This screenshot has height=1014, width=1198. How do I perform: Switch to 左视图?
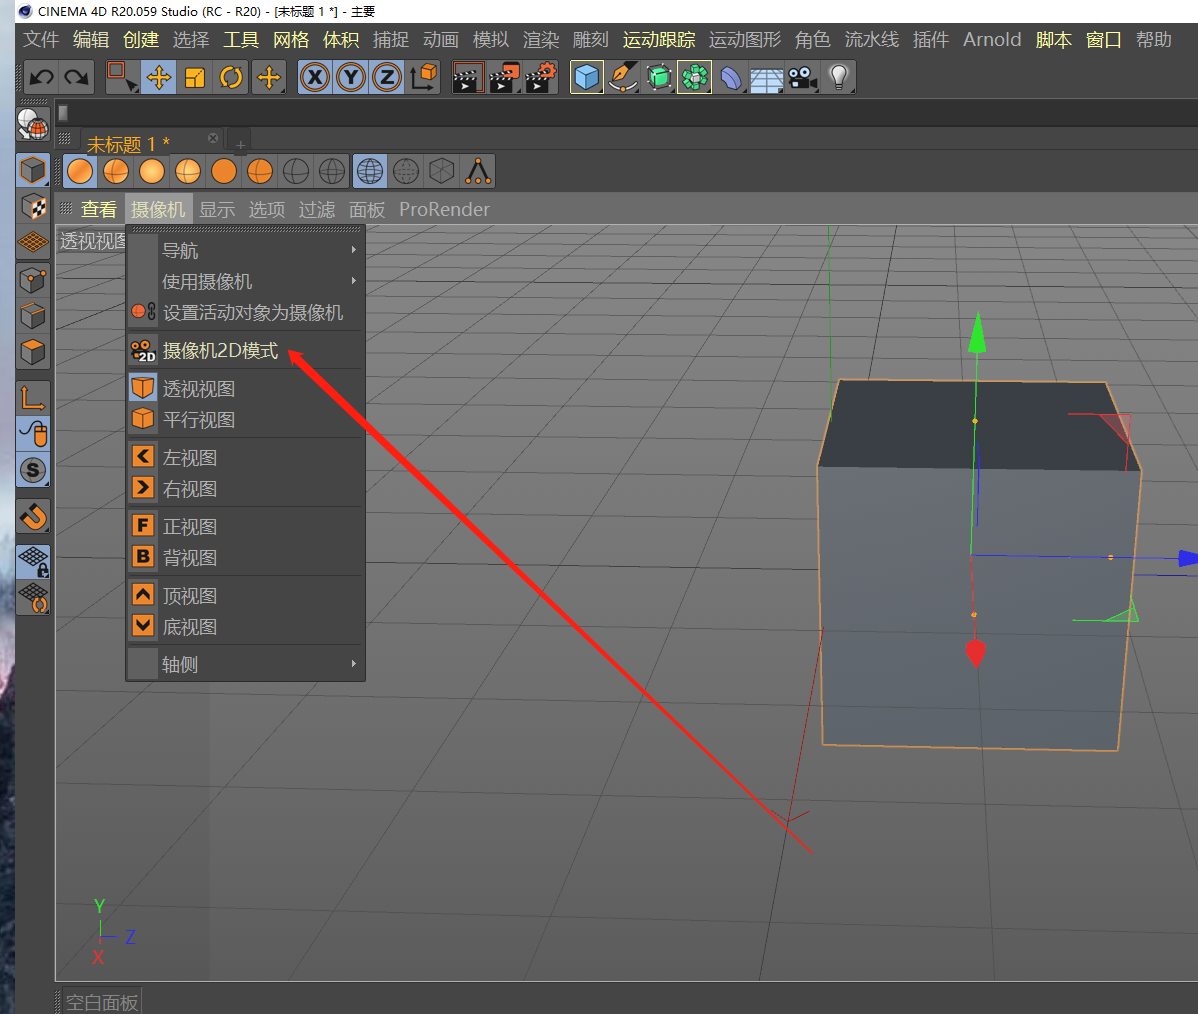245,457
